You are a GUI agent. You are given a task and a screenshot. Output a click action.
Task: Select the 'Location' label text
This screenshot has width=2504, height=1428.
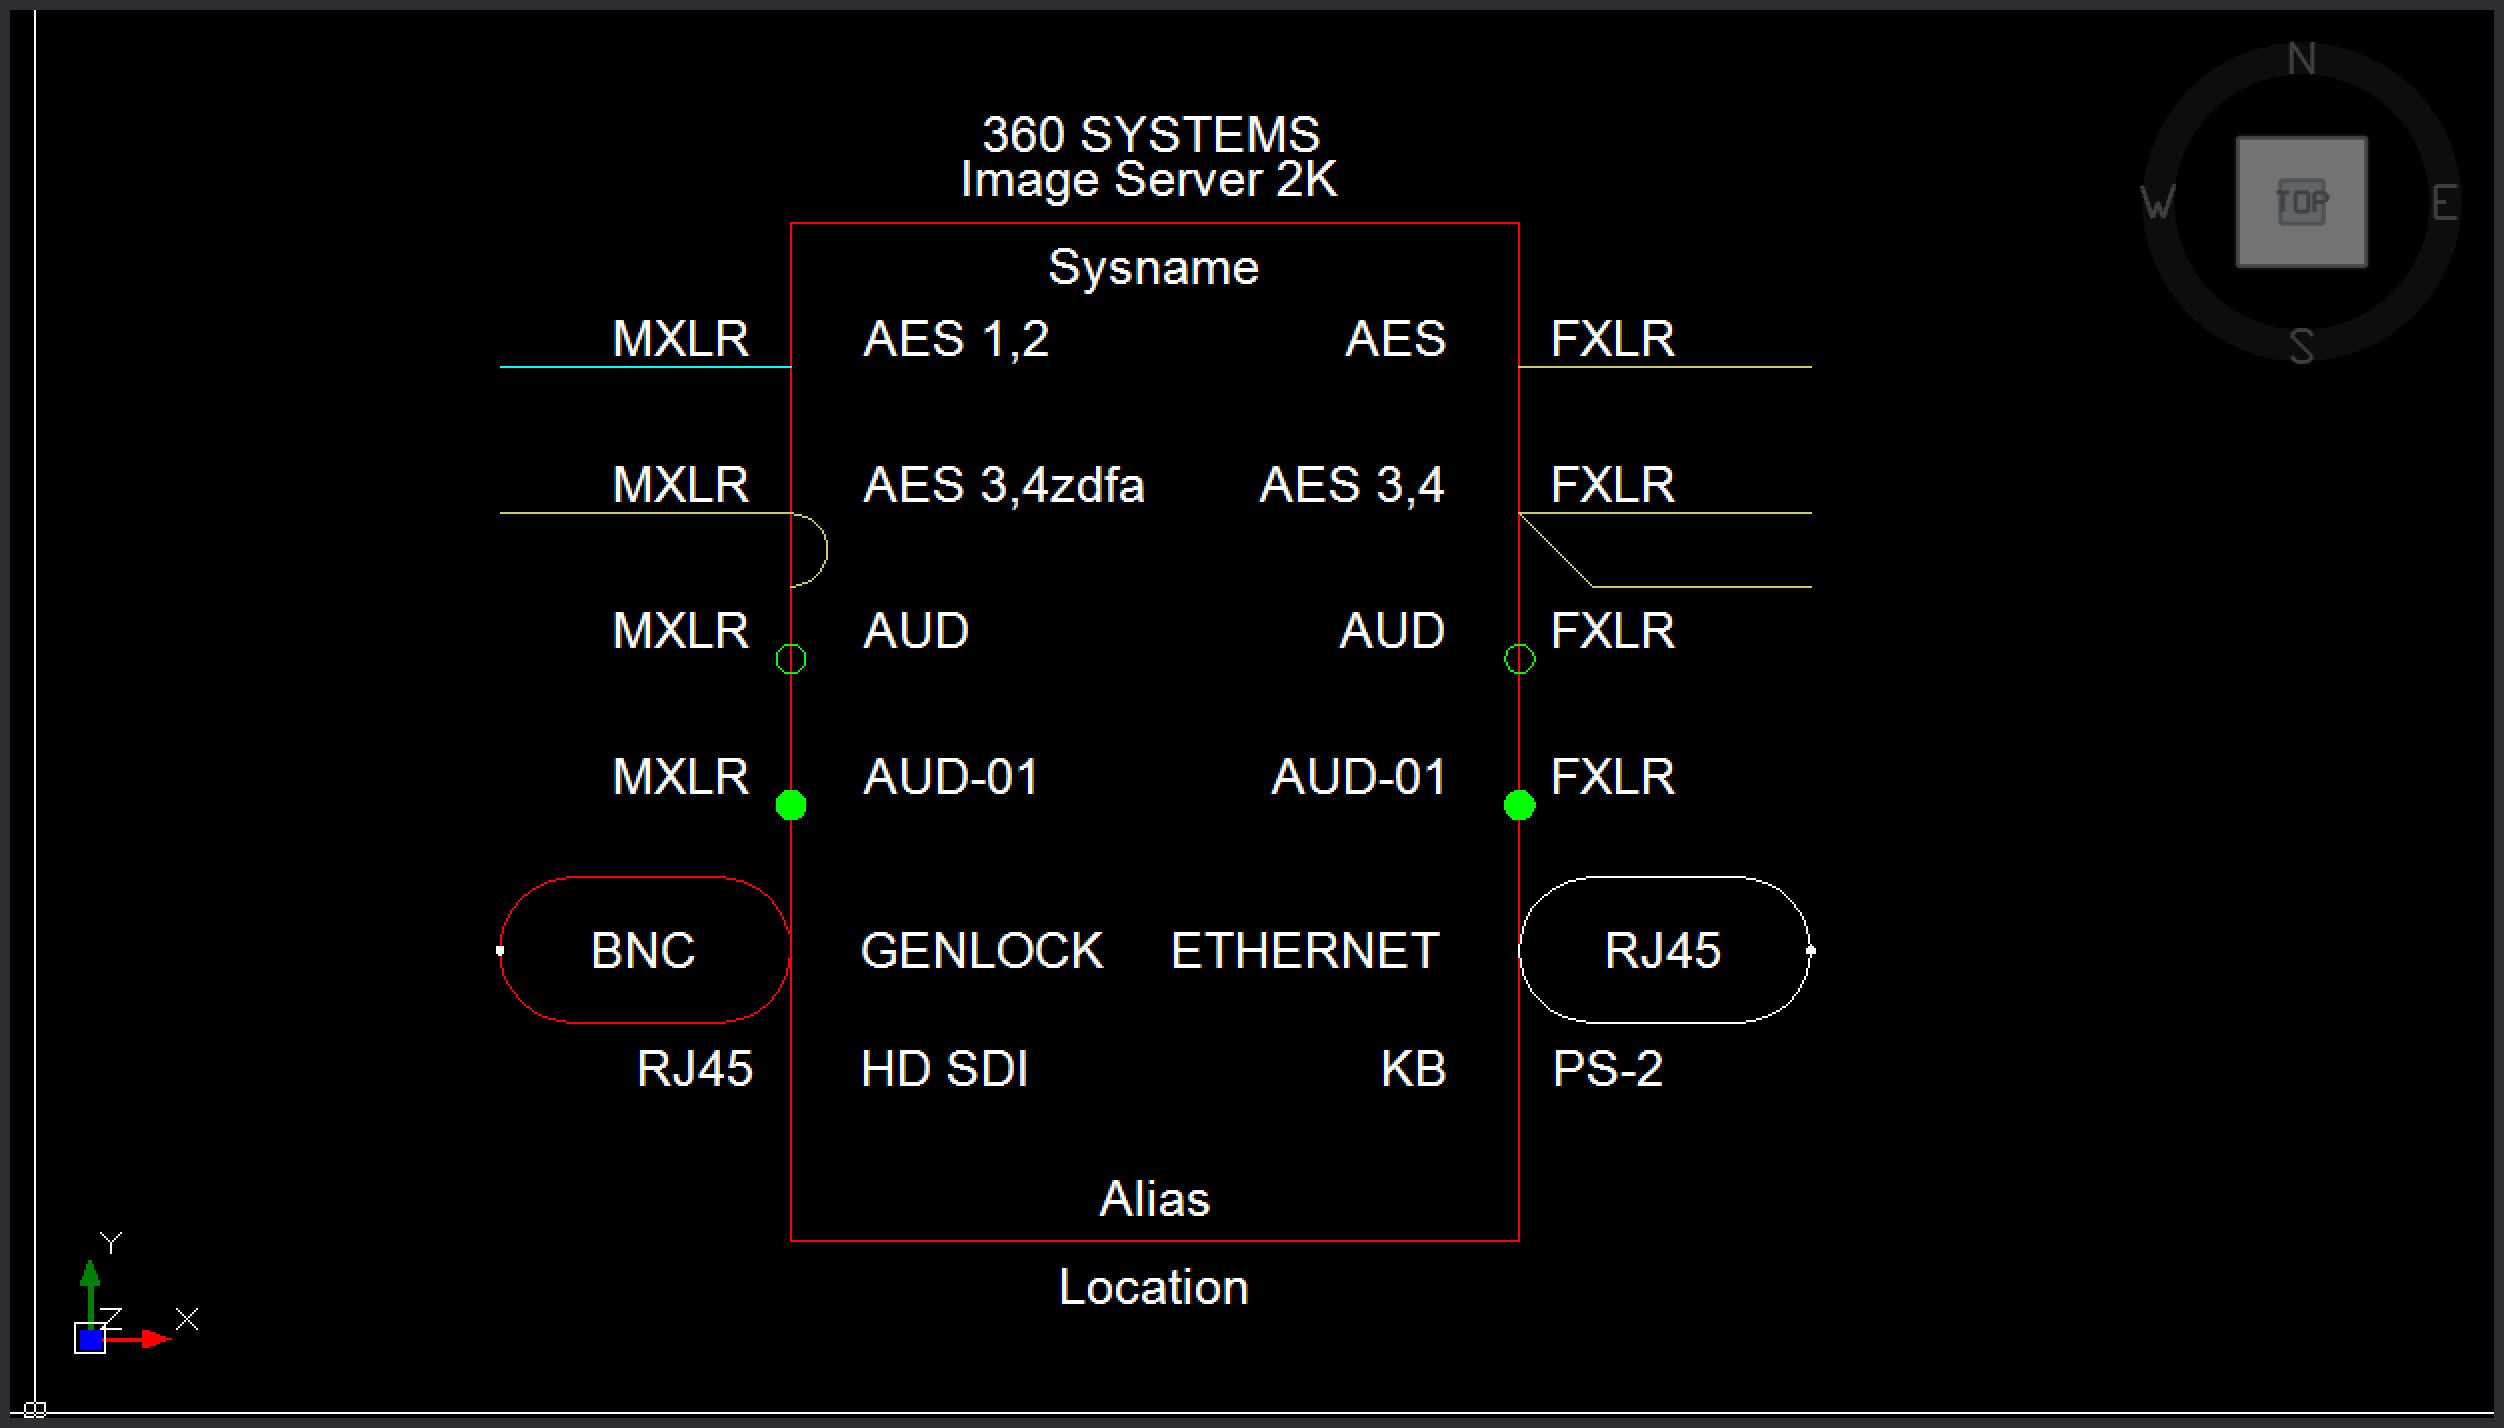click(1154, 1287)
